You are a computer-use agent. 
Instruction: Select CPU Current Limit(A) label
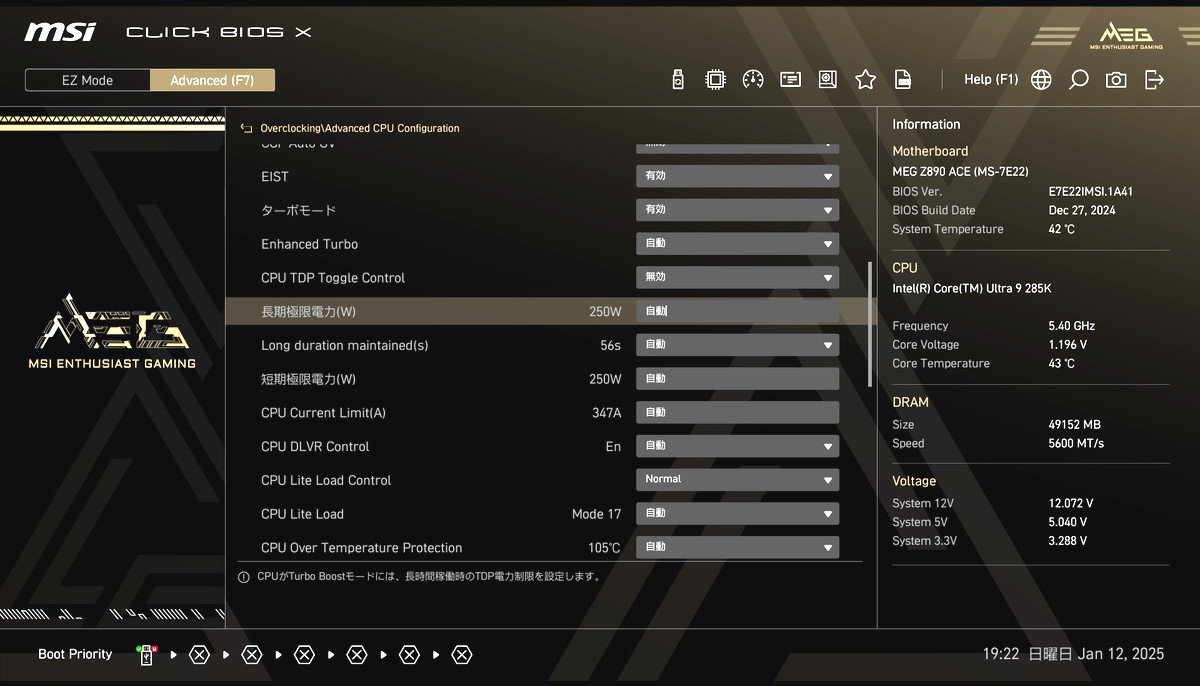(323, 413)
